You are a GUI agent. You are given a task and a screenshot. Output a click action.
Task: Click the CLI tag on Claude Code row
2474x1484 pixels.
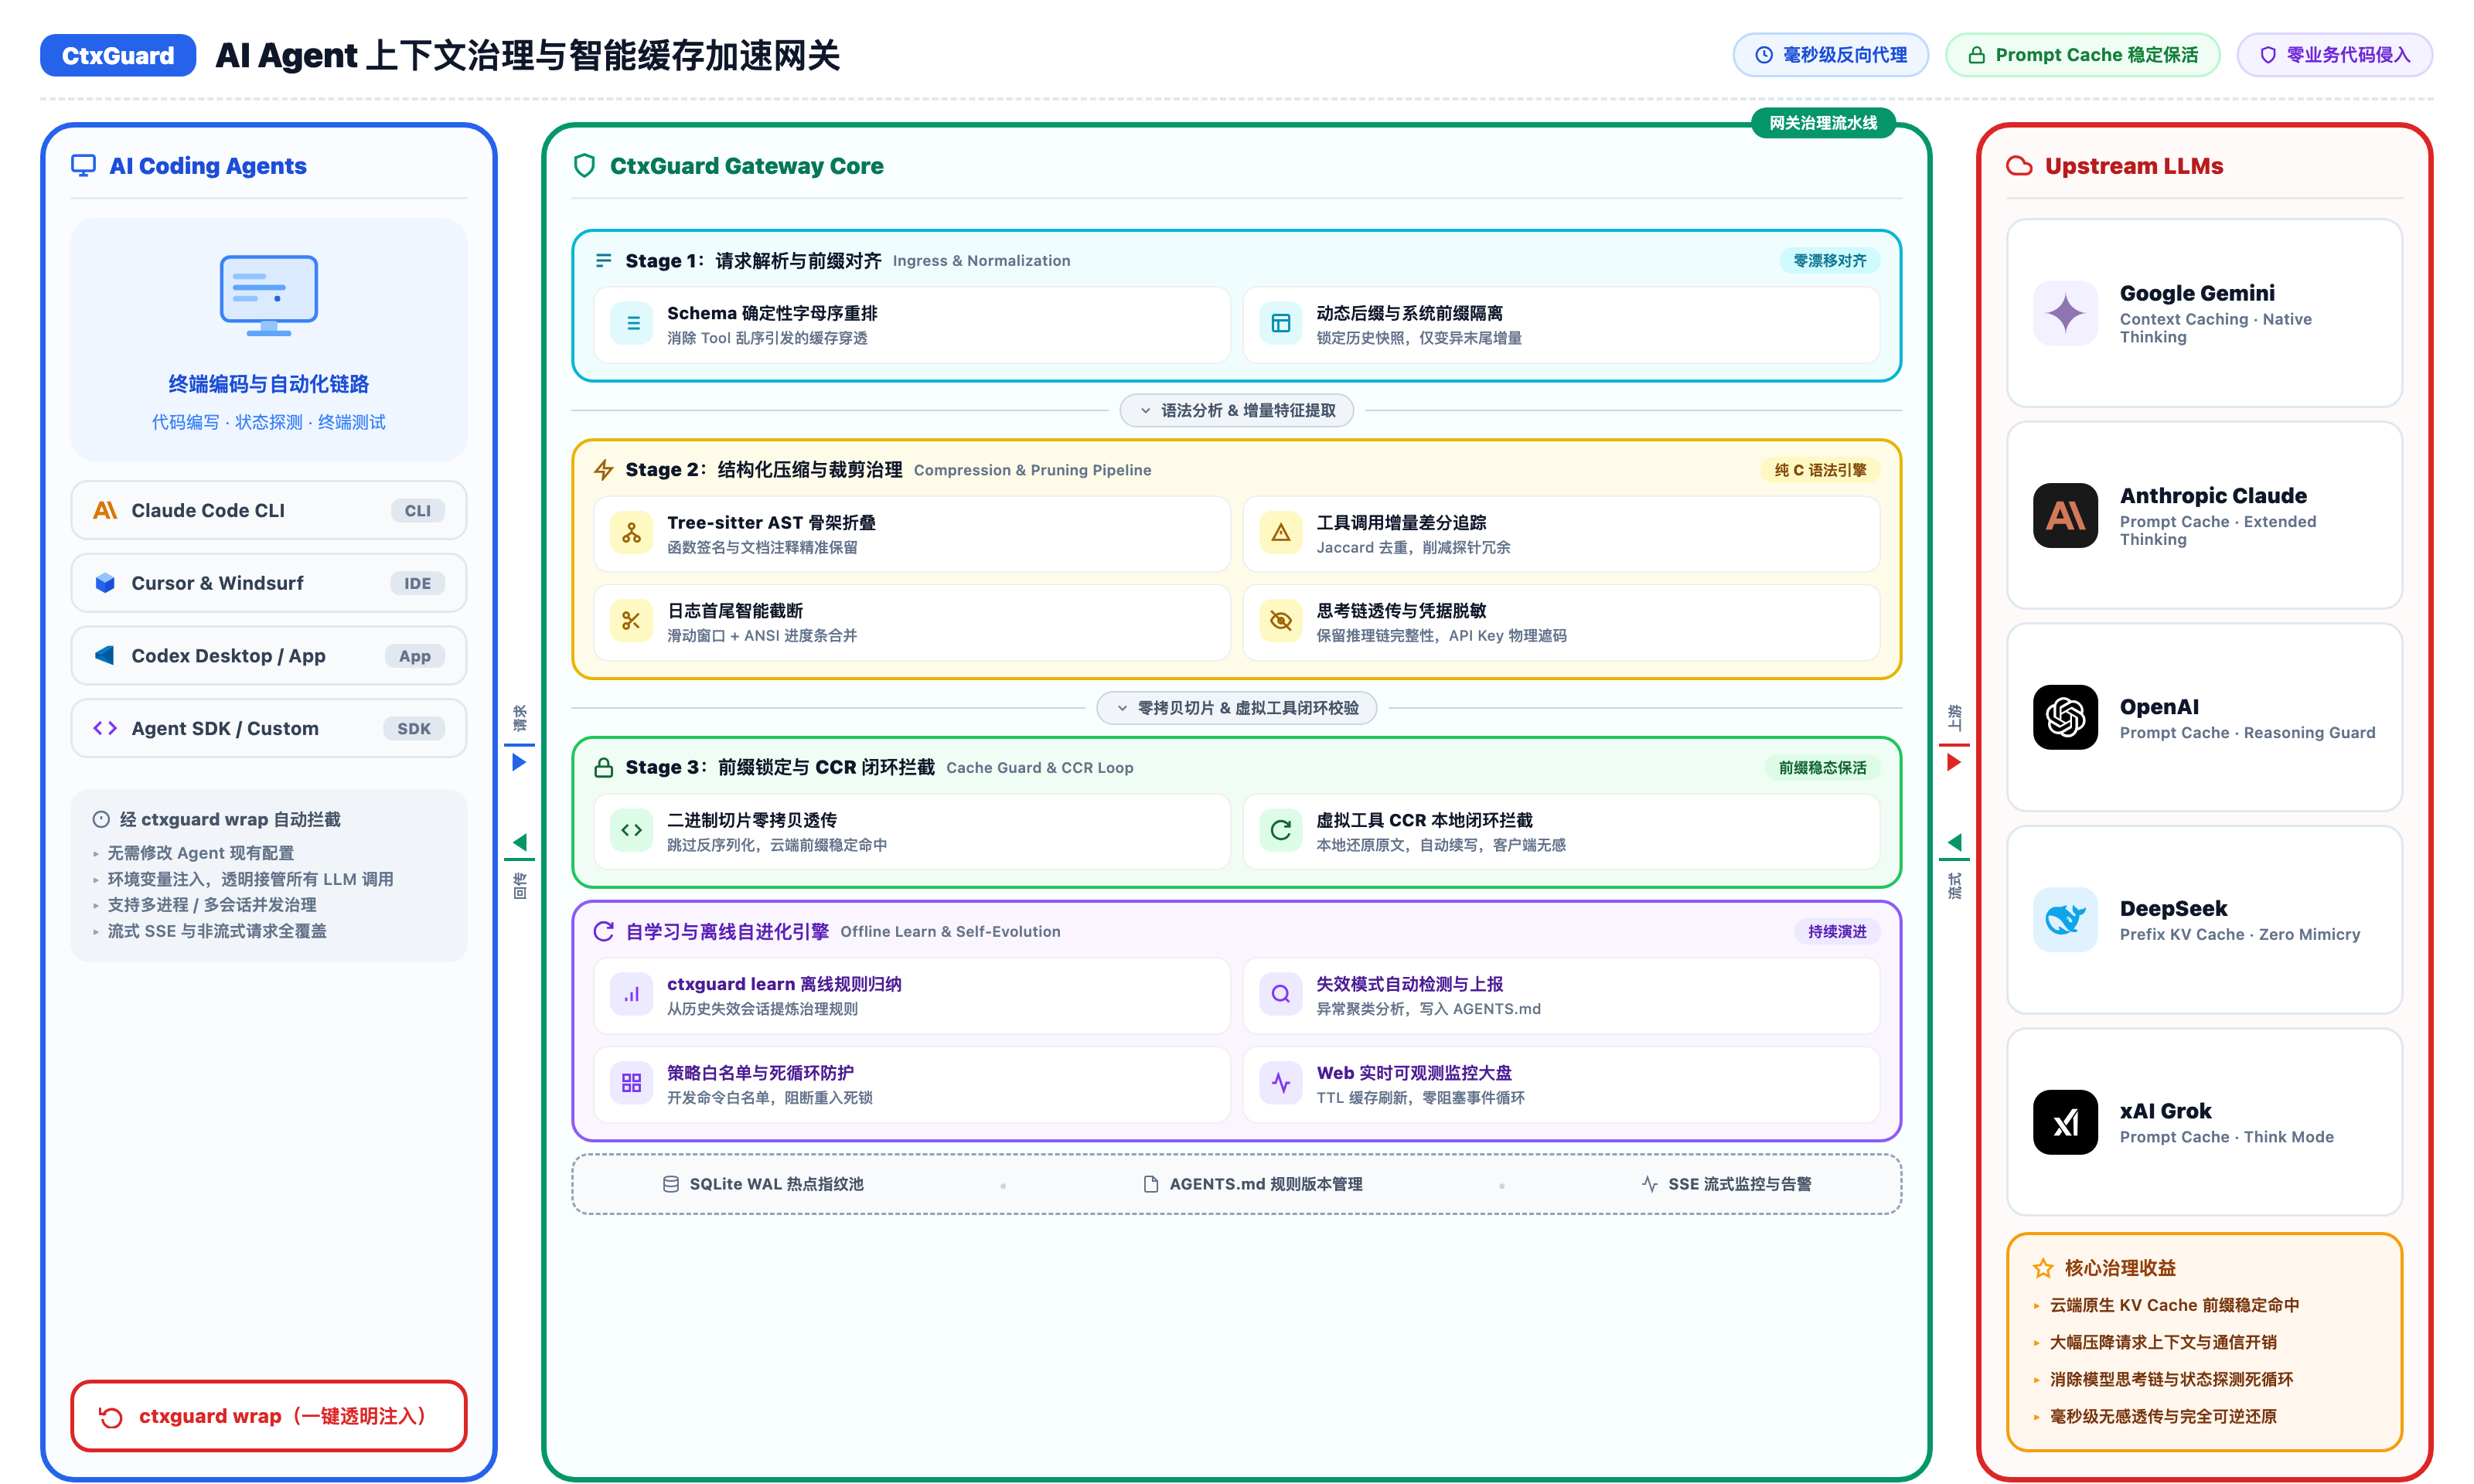[x=417, y=511]
